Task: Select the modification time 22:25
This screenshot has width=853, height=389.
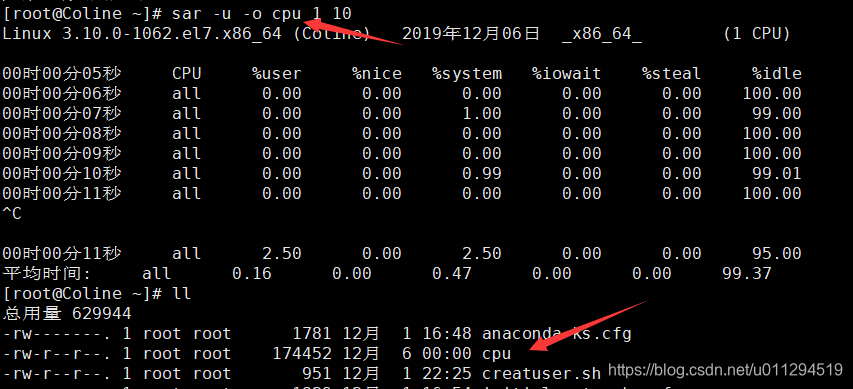Action: tap(447, 374)
